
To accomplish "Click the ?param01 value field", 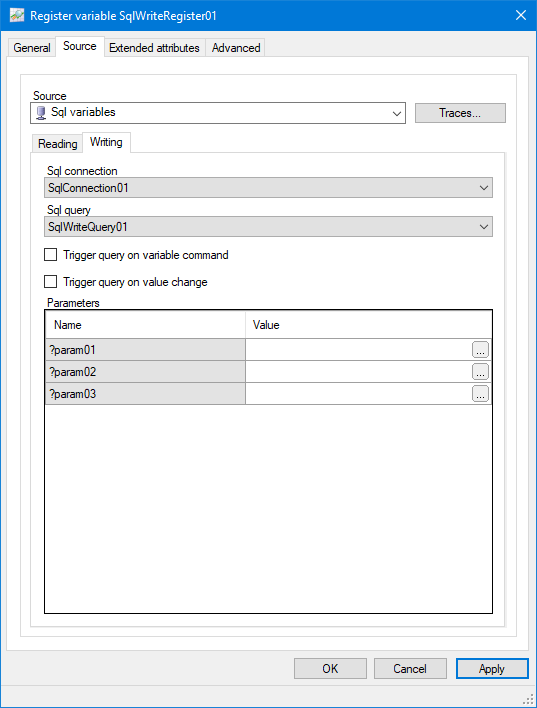I will [359, 350].
